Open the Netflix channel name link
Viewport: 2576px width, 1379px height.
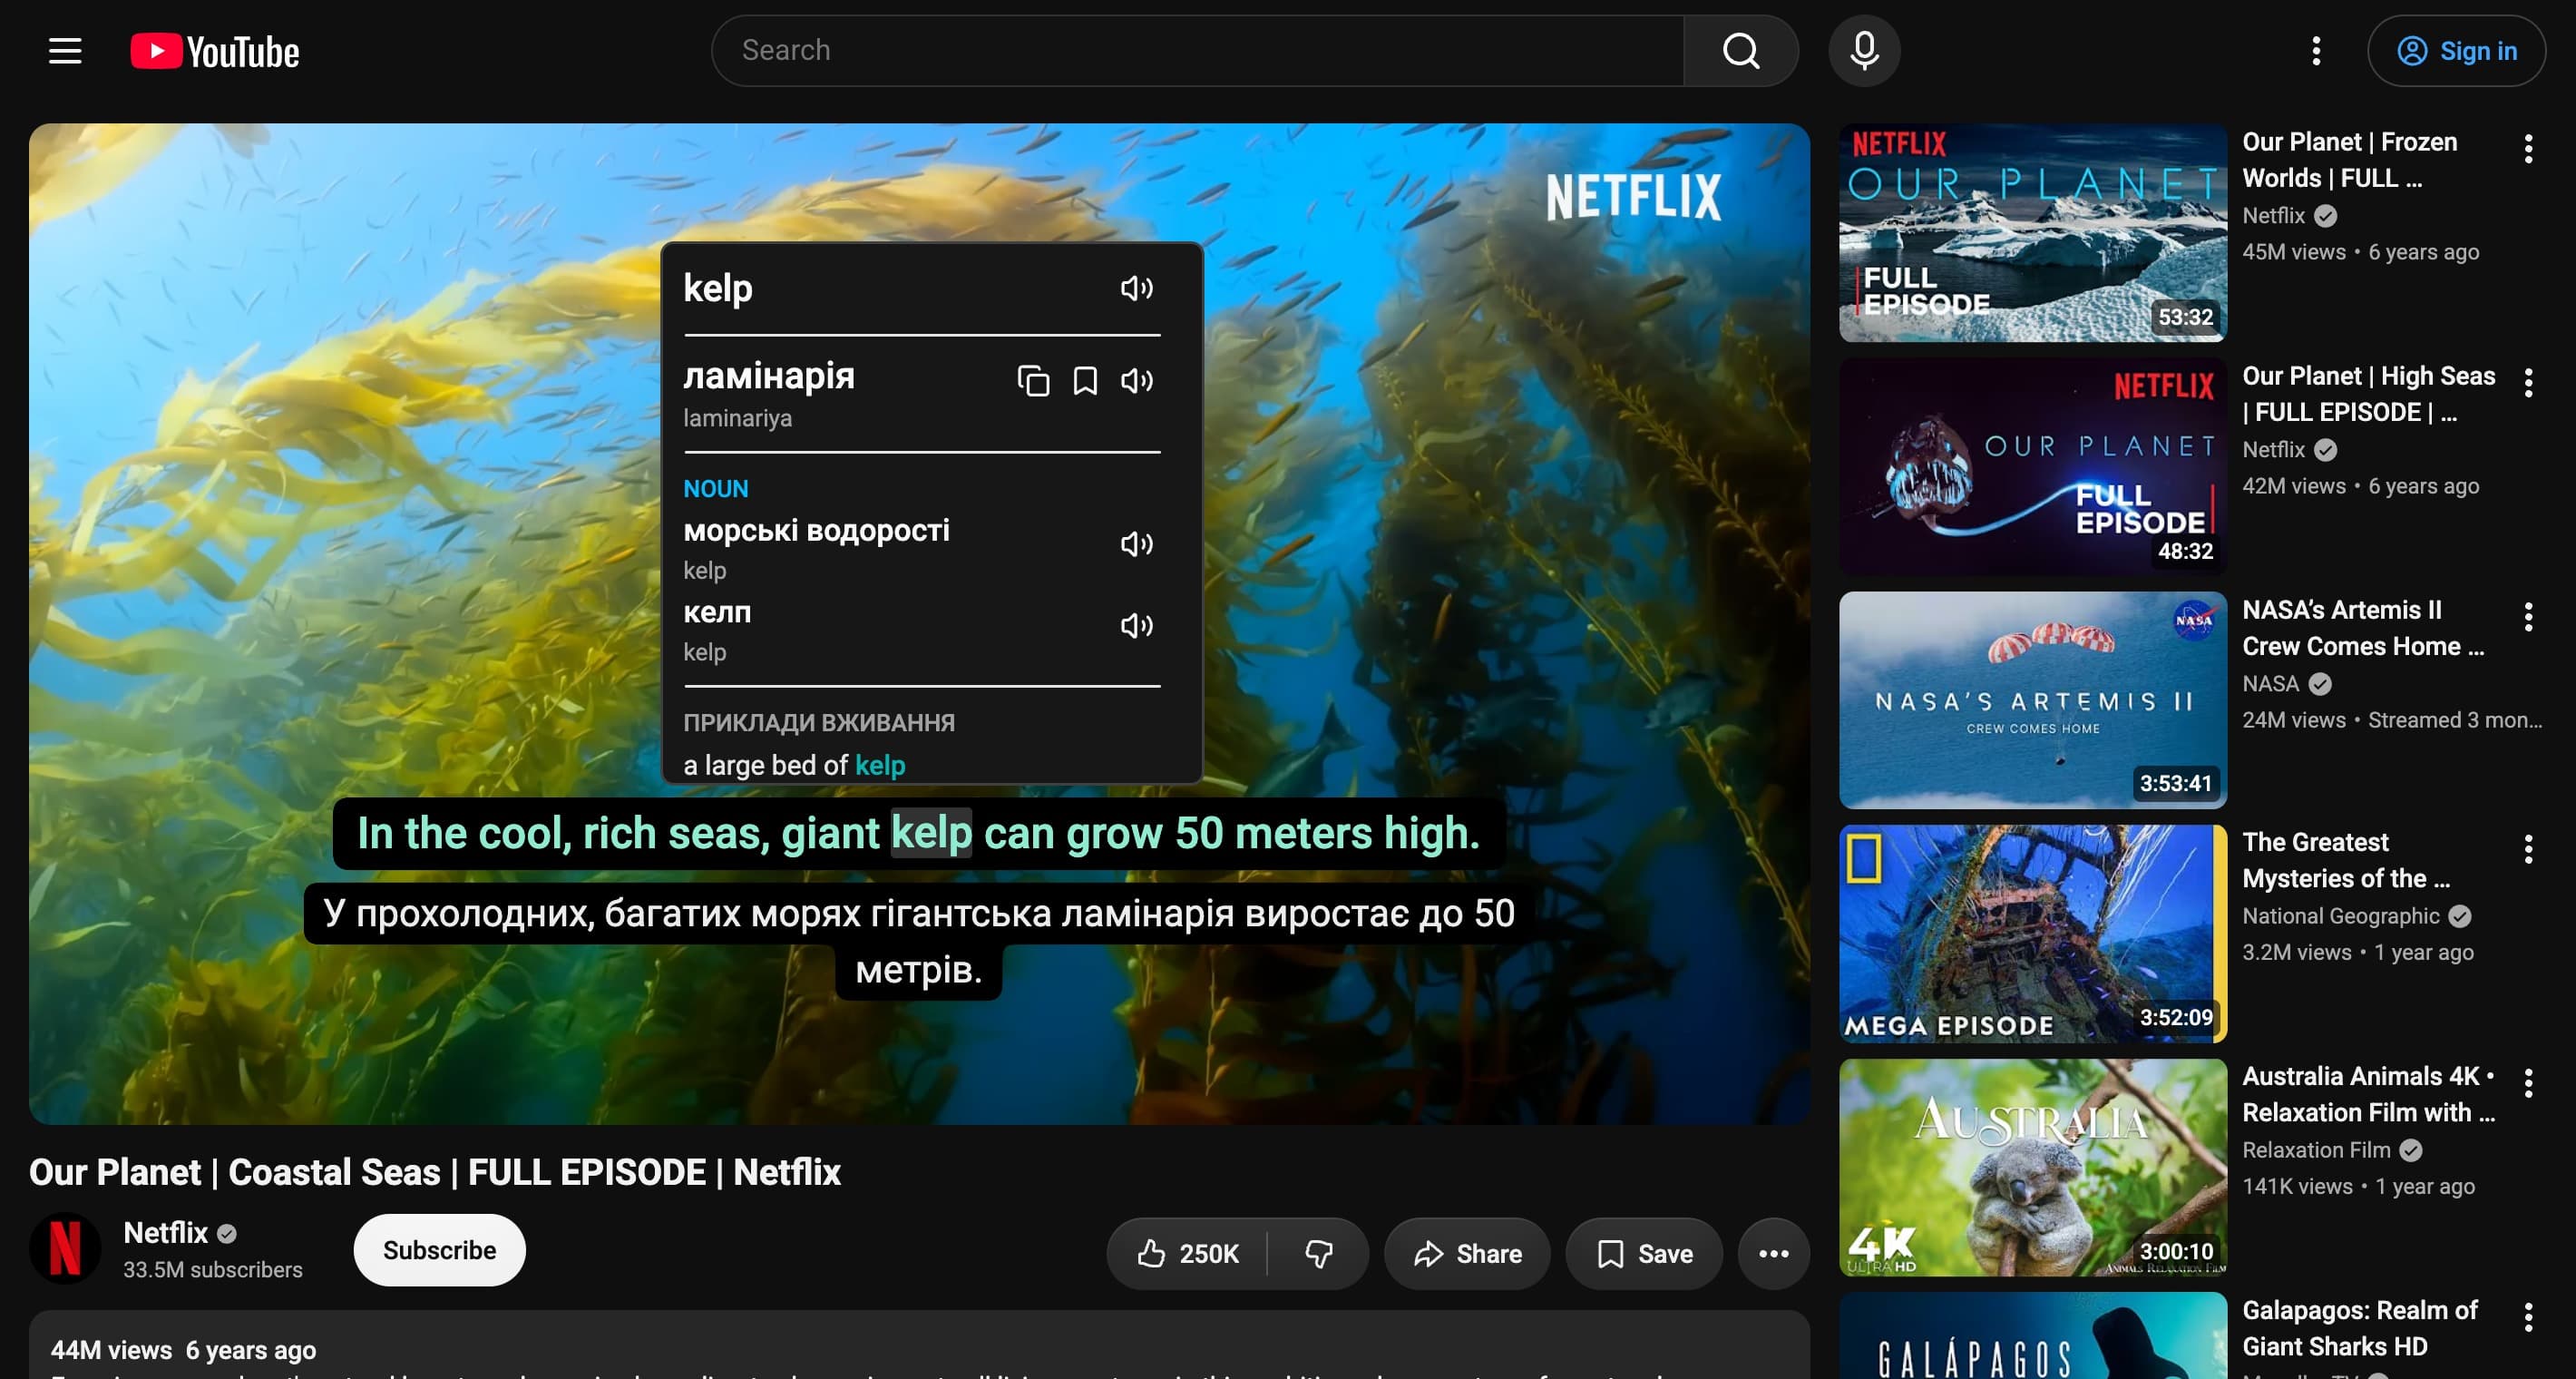pyautogui.click(x=165, y=1232)
